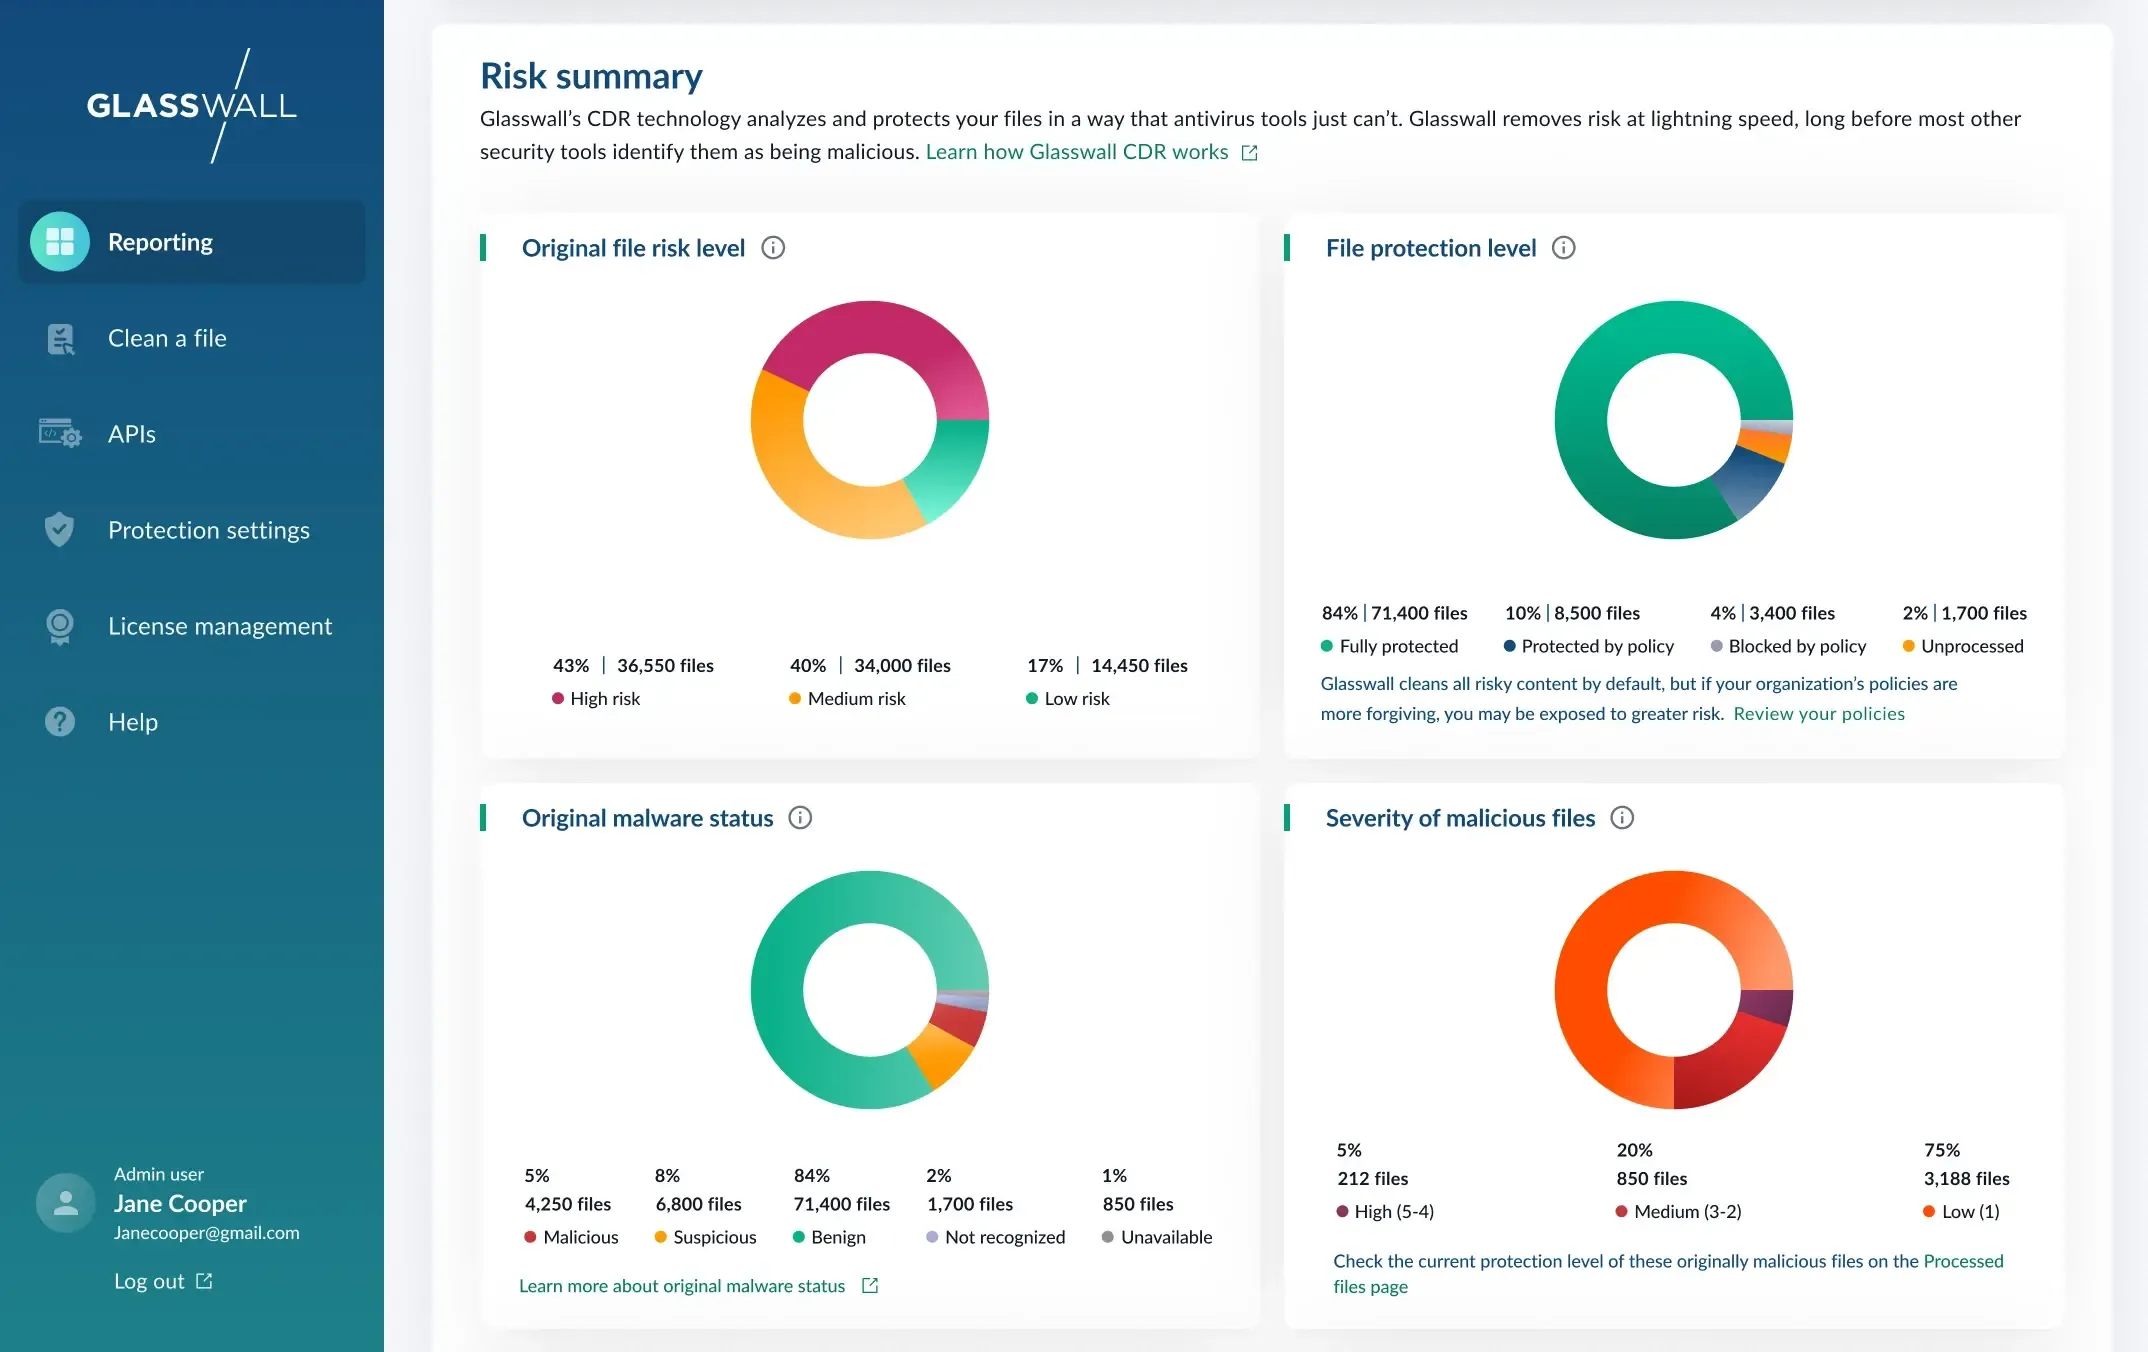The width and height of the screenshot is (2148, 1352).
Task: Select License management in the sidebar menu
Action: [x=220, y=625]
